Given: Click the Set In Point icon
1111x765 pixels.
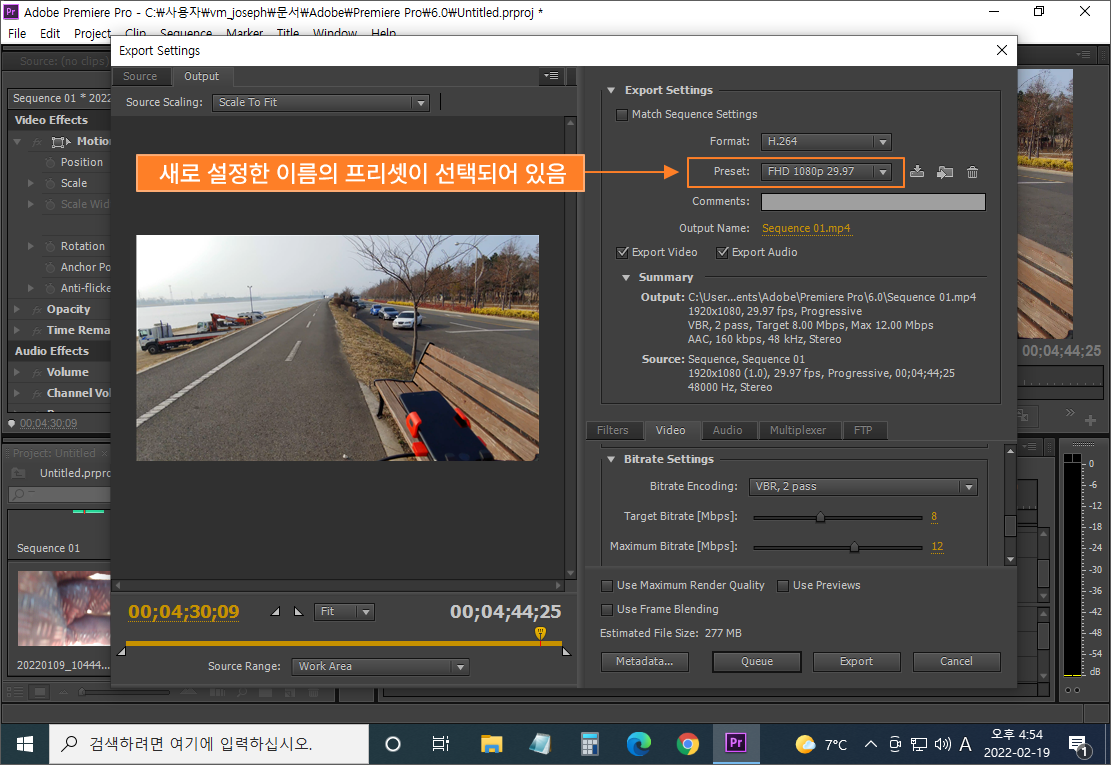Looking at the screenshot, I should 275,612.
